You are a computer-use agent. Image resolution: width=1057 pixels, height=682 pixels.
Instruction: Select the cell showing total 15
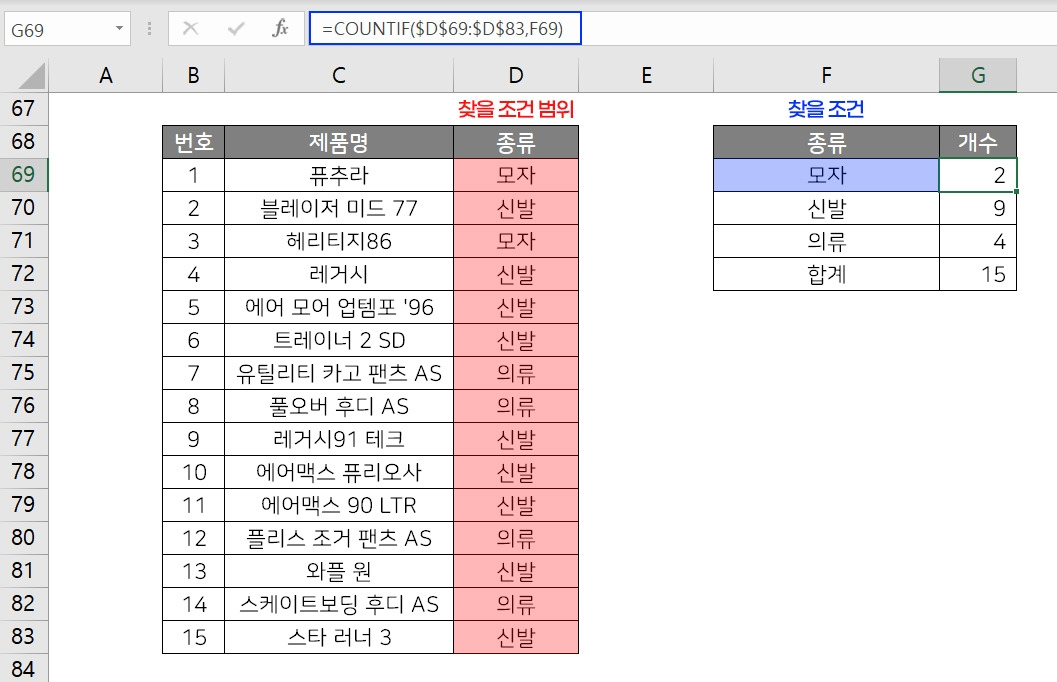point(977,274)
